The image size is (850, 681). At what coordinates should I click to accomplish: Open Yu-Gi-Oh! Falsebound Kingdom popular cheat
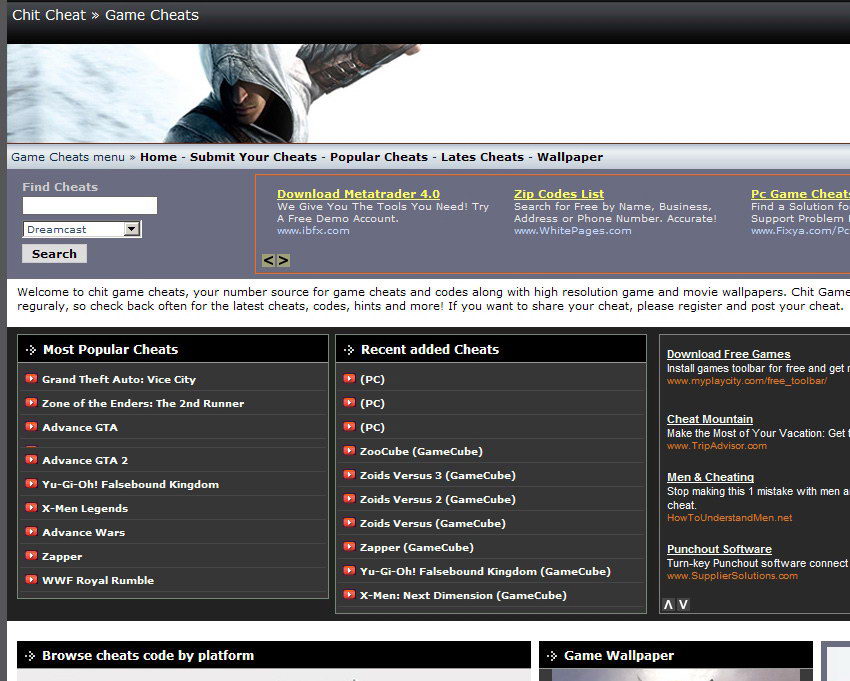(x=130, y=484)
